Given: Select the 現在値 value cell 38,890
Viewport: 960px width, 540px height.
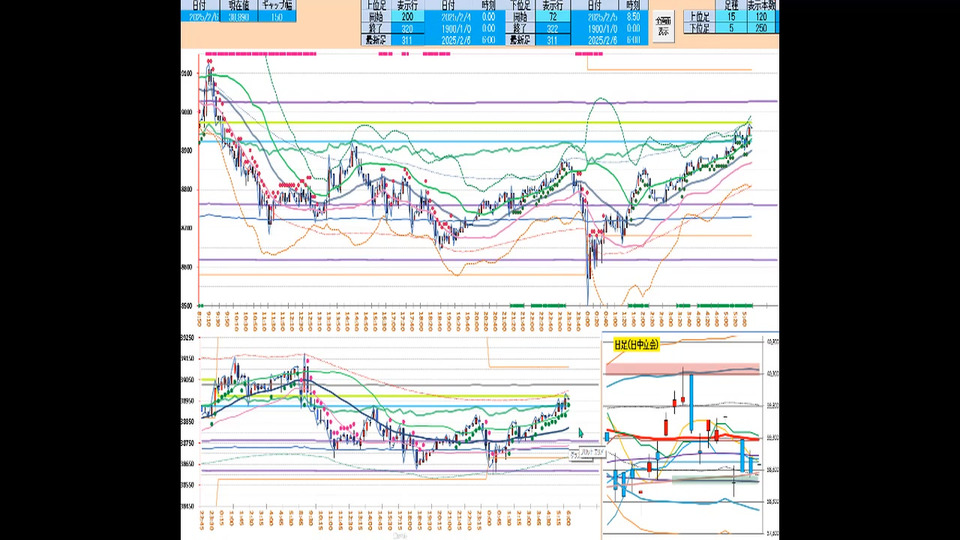Looking at the screenshot, I should 239,17.
